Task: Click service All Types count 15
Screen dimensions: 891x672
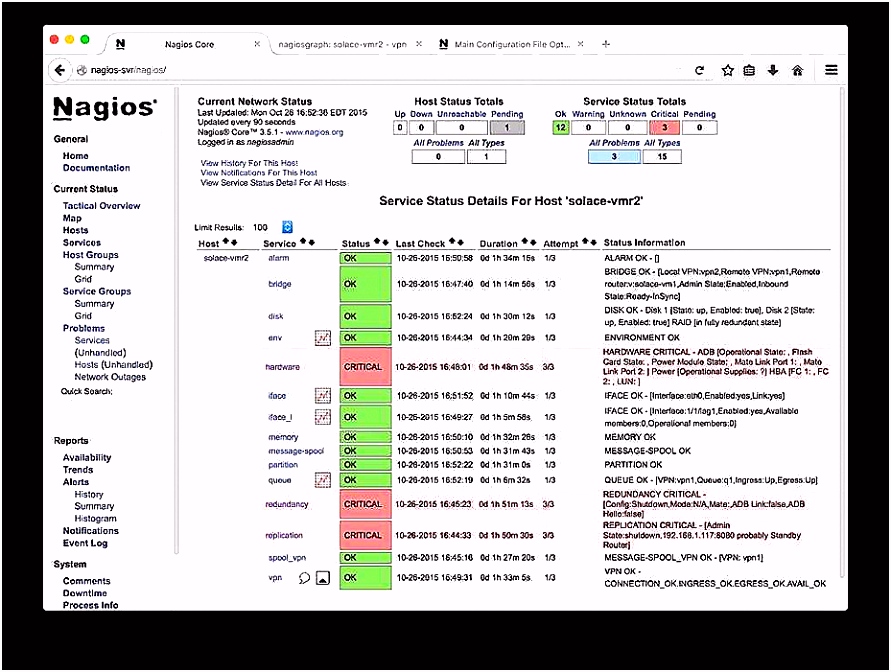Action: pyautogui.click(x=662, y=156)
